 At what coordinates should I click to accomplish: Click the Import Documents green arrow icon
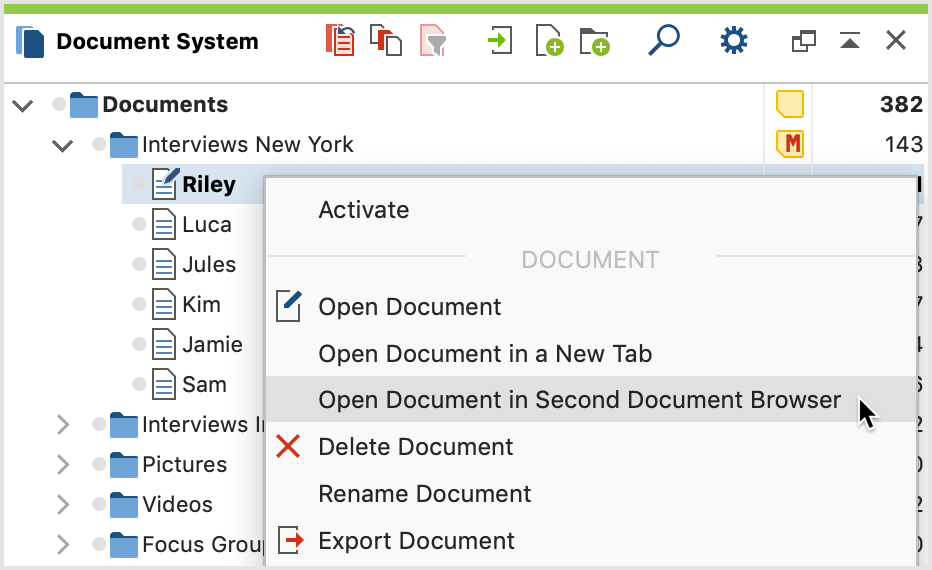tap(500, 40)
